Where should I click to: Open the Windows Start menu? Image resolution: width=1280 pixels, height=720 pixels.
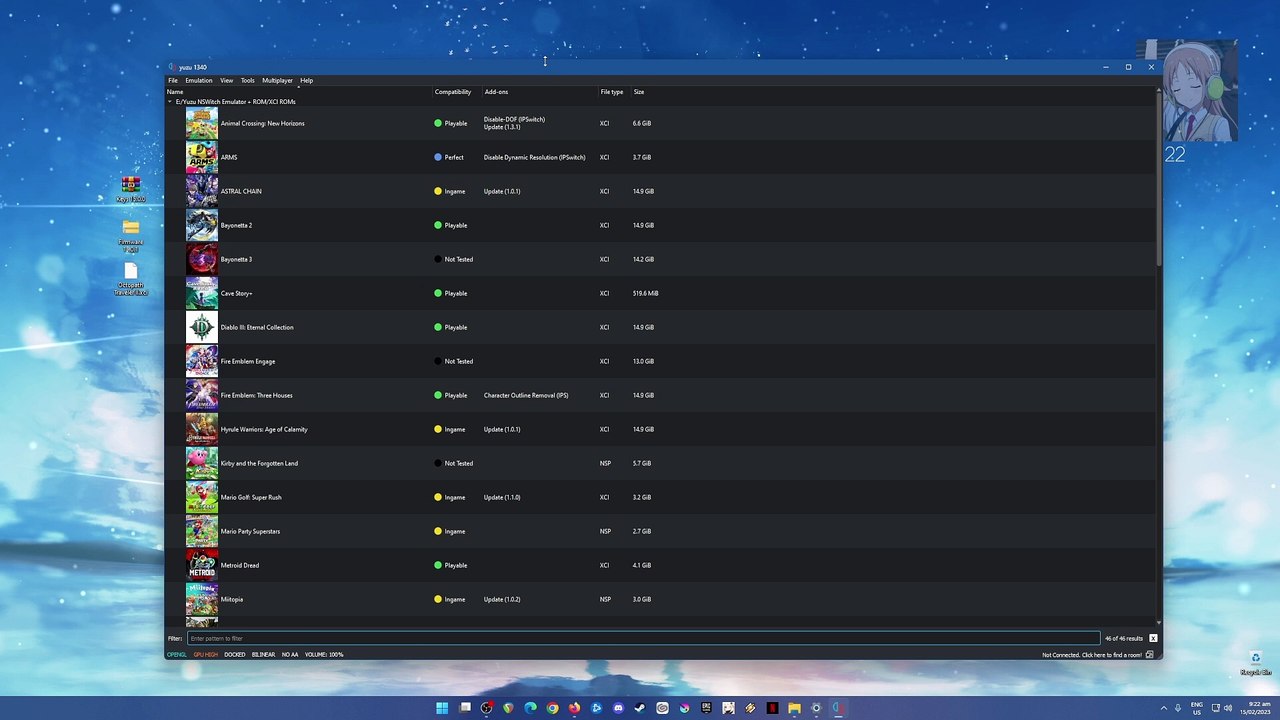point(442,708)
